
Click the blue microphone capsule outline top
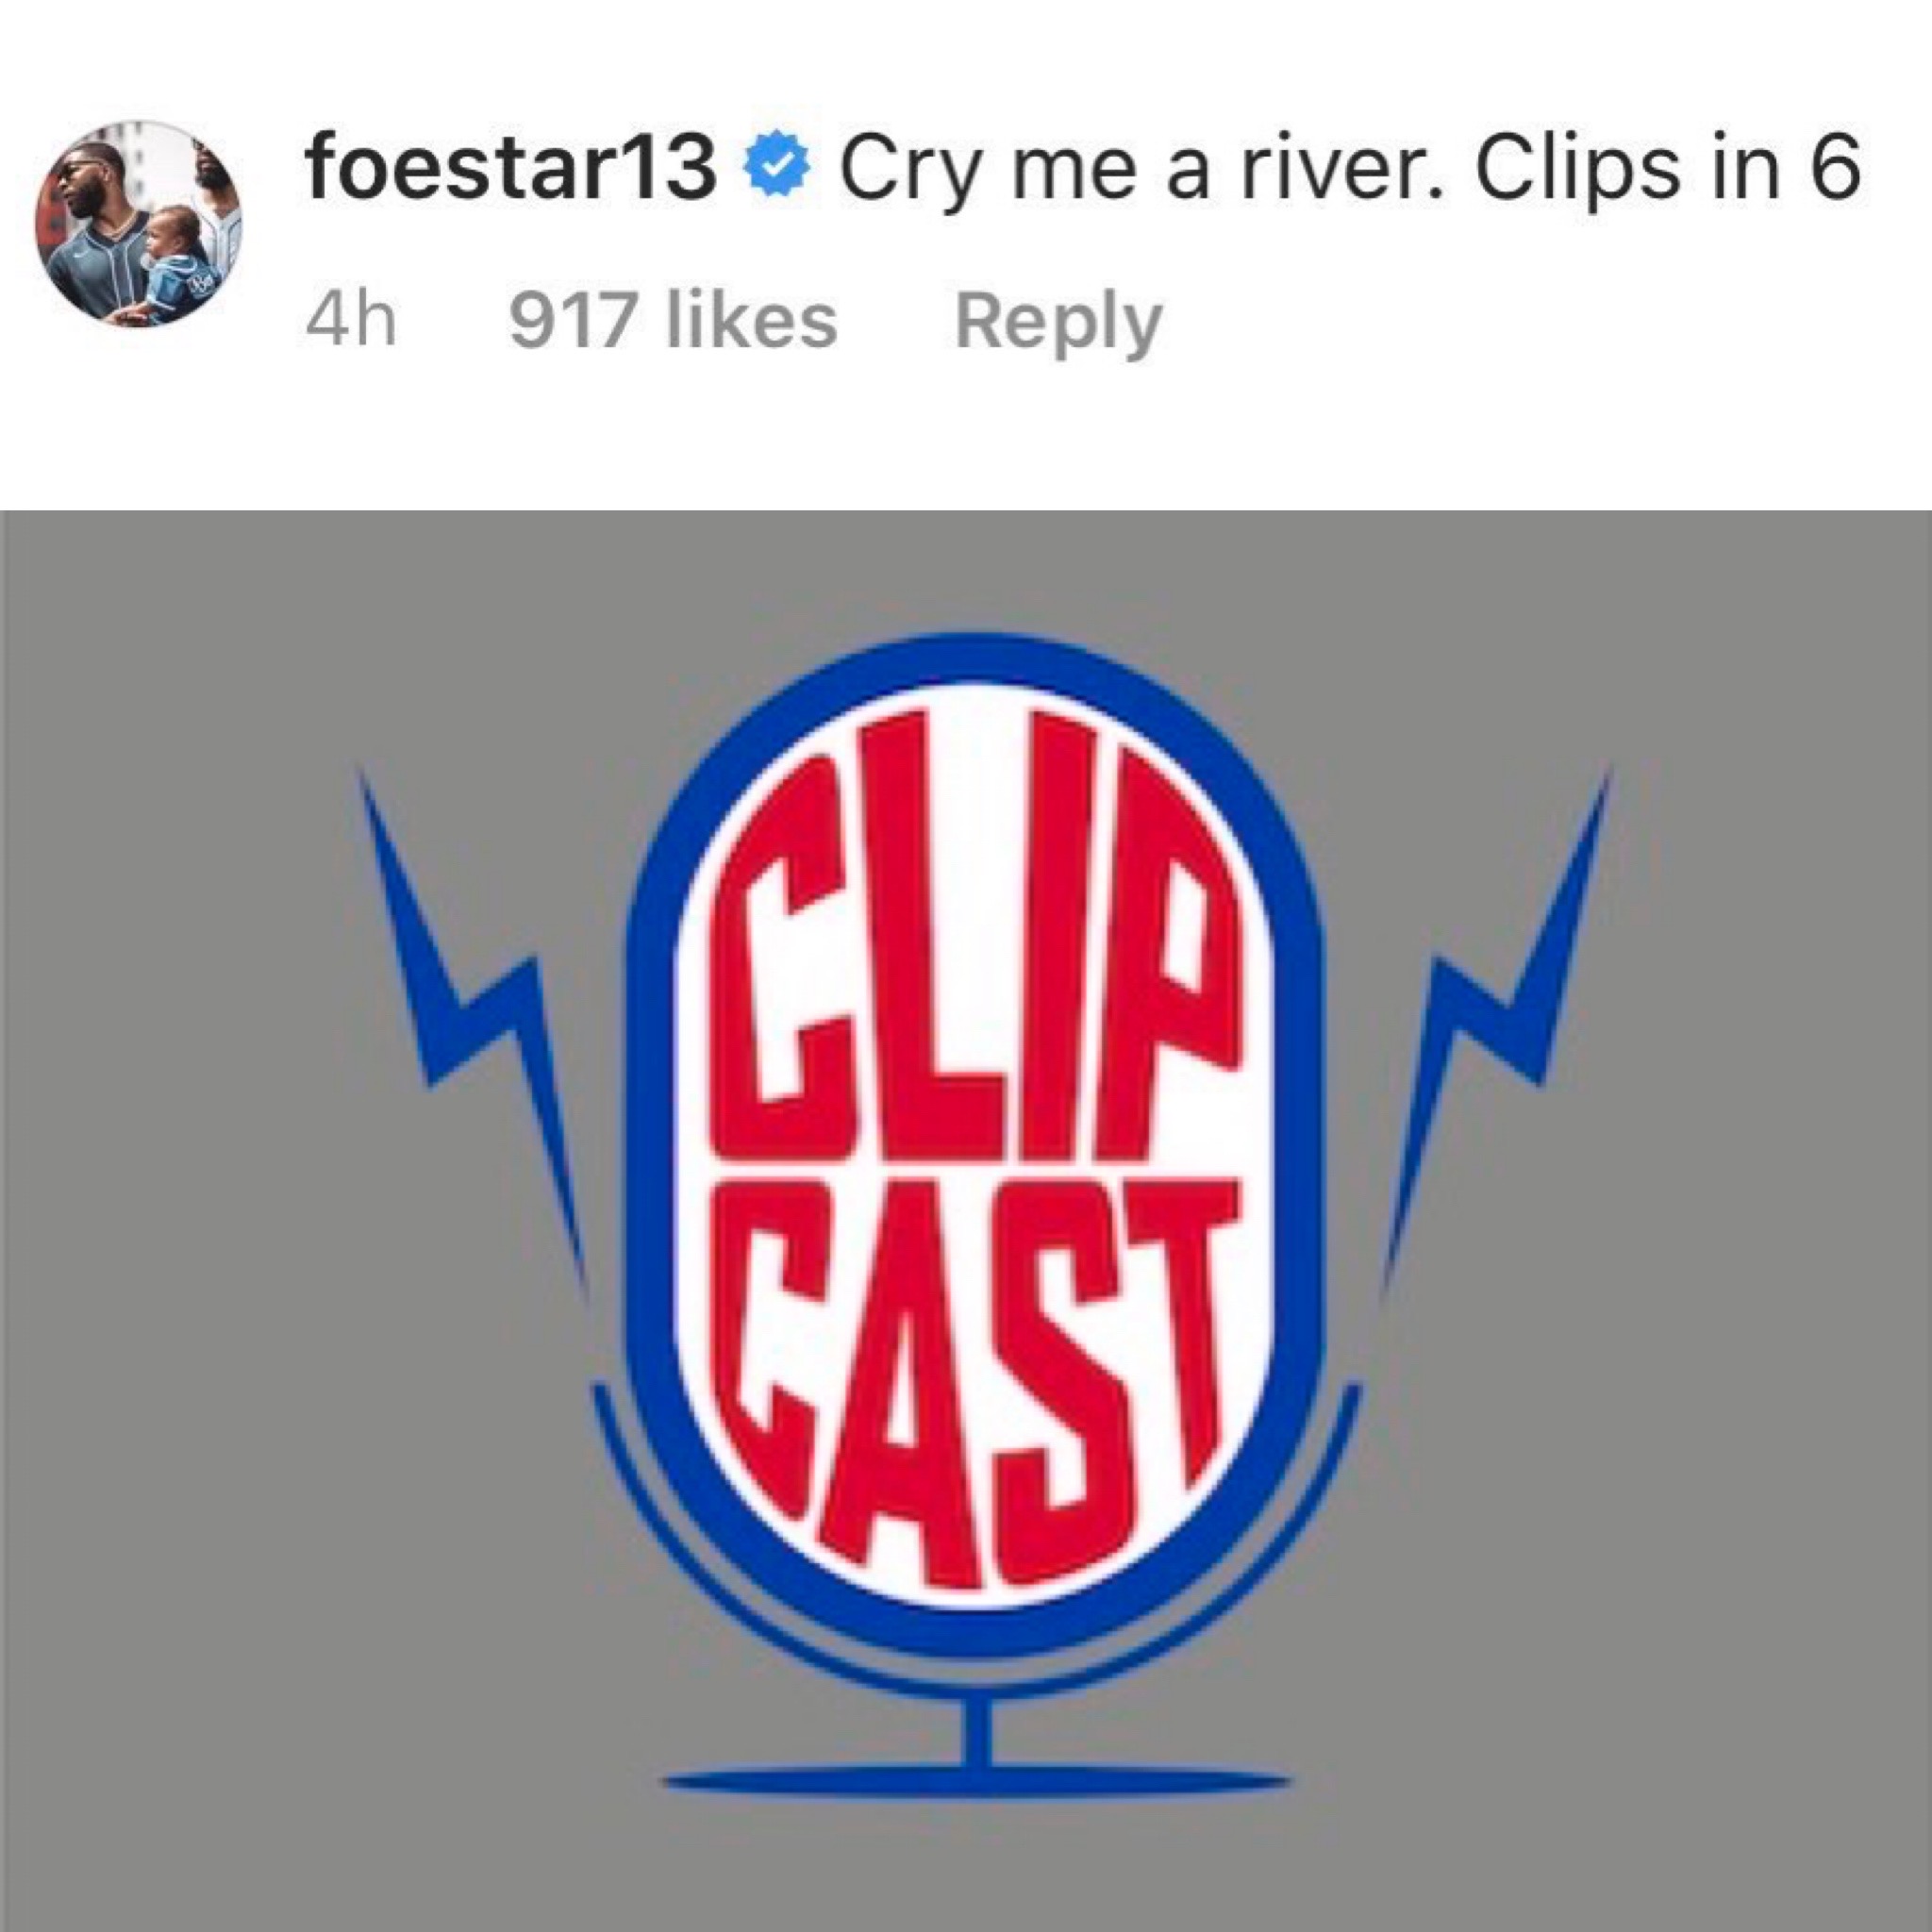[975, 662]
